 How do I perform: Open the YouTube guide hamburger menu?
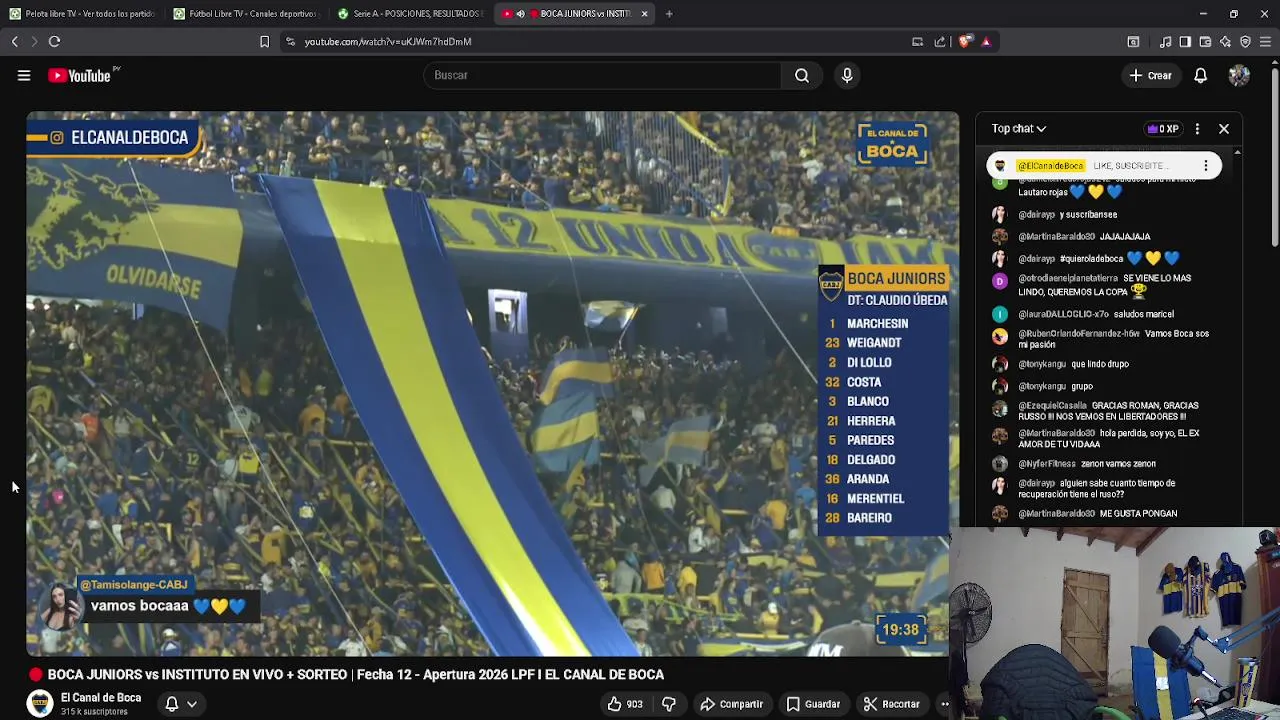[x=24, y=75]
